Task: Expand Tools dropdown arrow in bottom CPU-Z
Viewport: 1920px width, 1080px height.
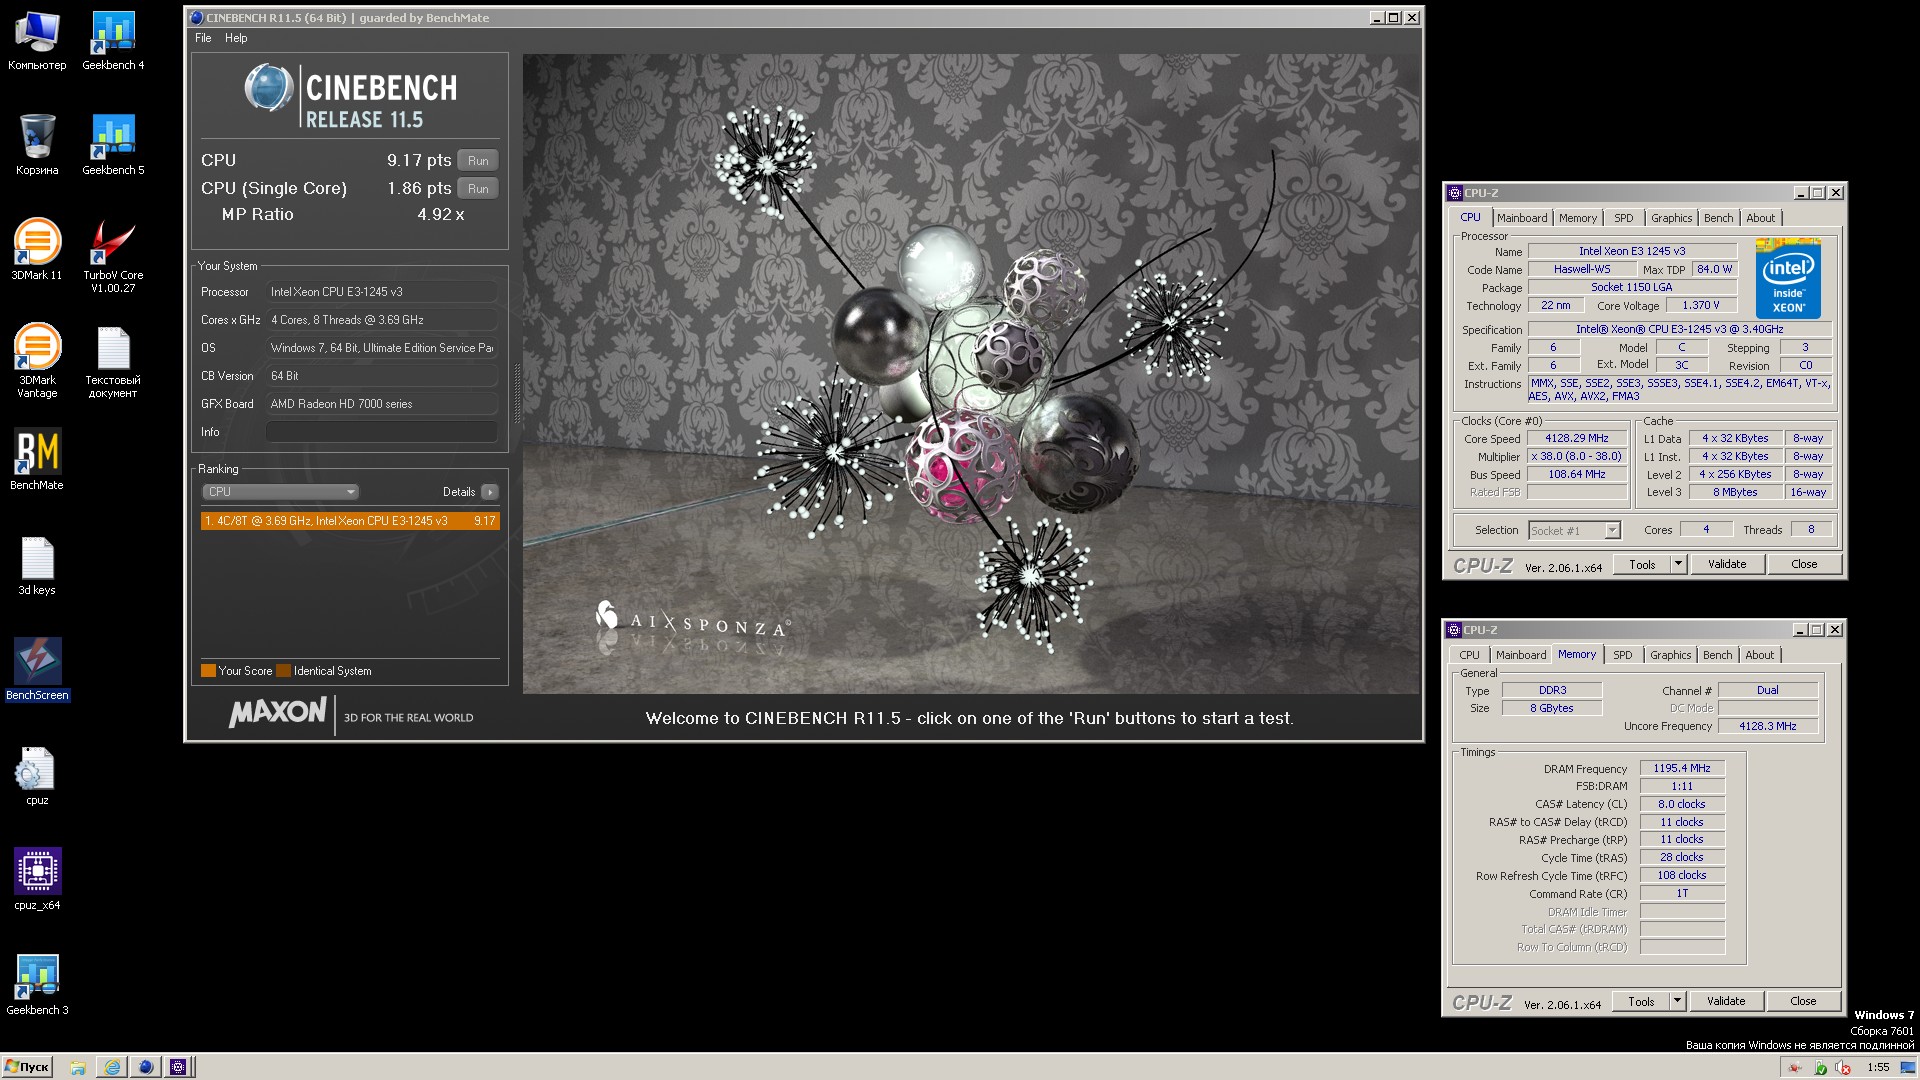Action: click(1677, 1002)
